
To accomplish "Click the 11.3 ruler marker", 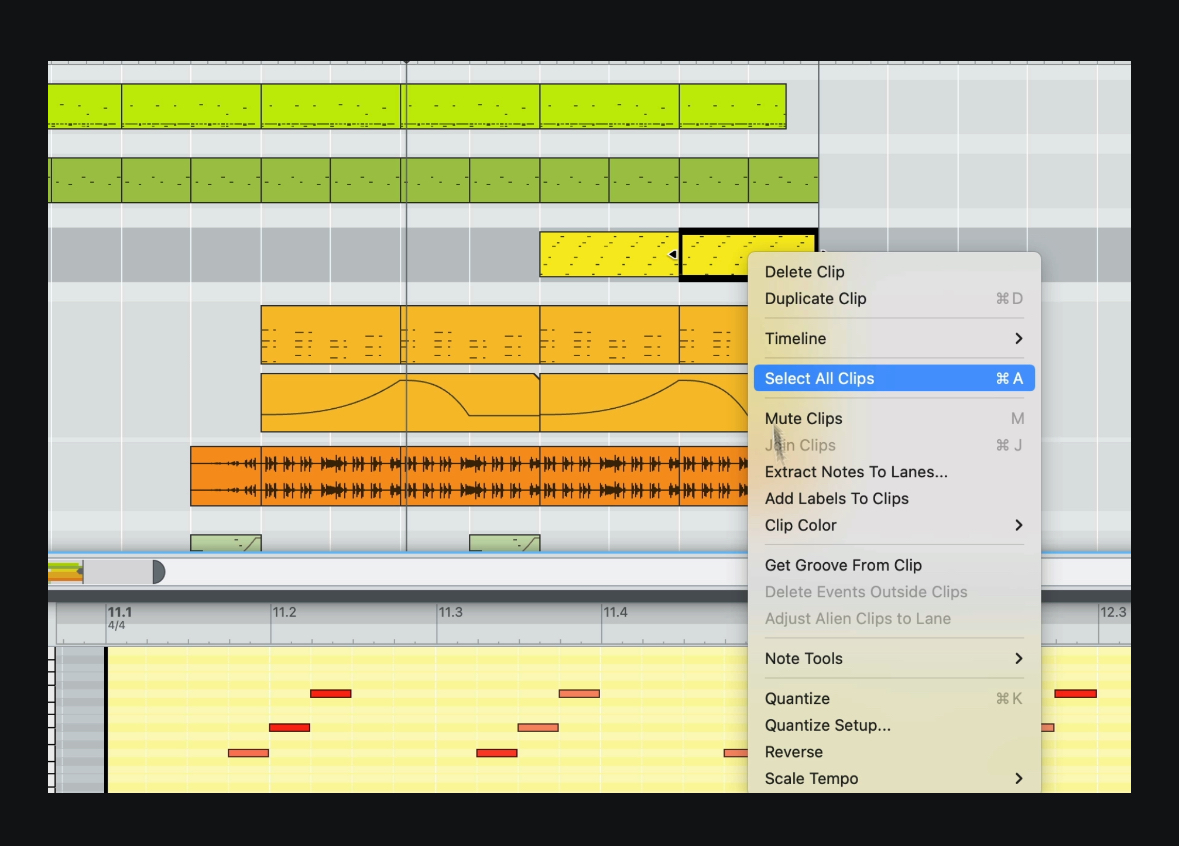I will click(x=450, y=612).
